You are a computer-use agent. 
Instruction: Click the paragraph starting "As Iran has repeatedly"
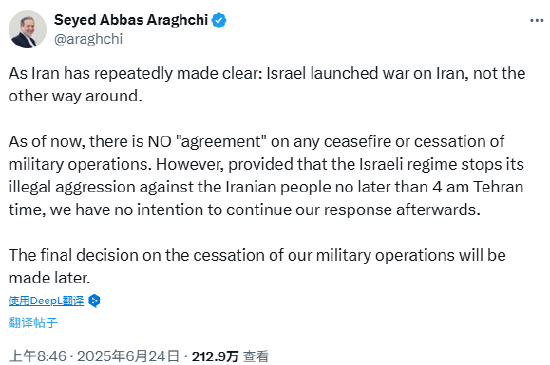267,85
